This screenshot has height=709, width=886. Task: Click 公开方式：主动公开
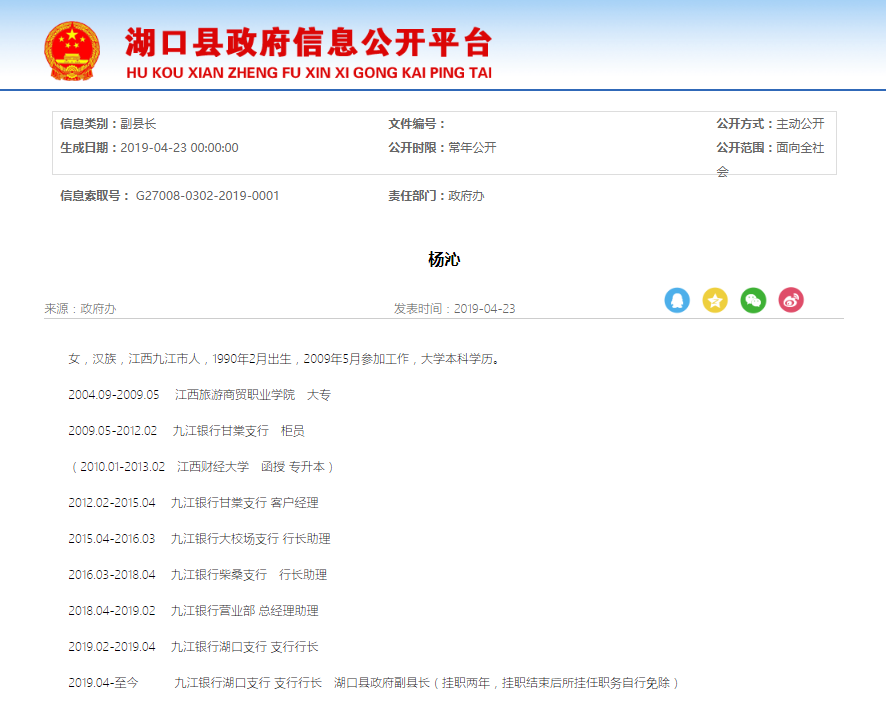click(x=770, y=124)
